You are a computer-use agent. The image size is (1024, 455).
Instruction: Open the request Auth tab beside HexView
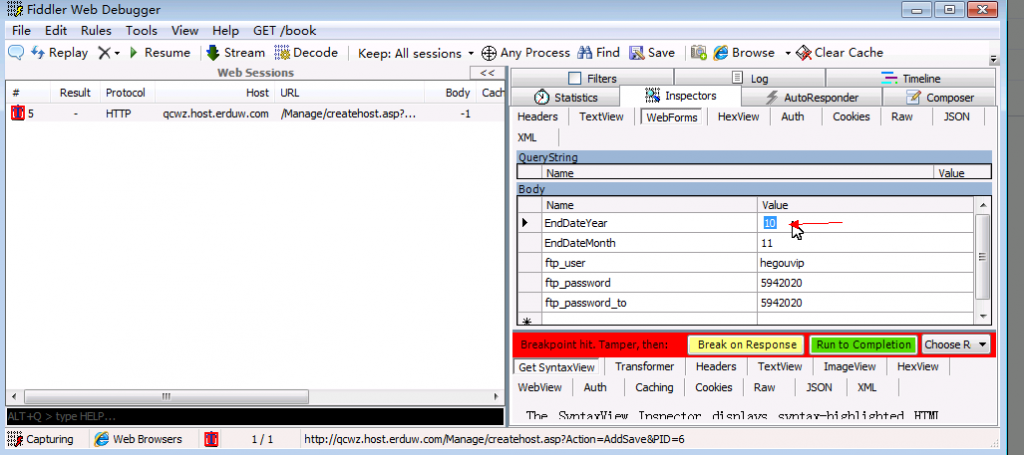[792, 117]
